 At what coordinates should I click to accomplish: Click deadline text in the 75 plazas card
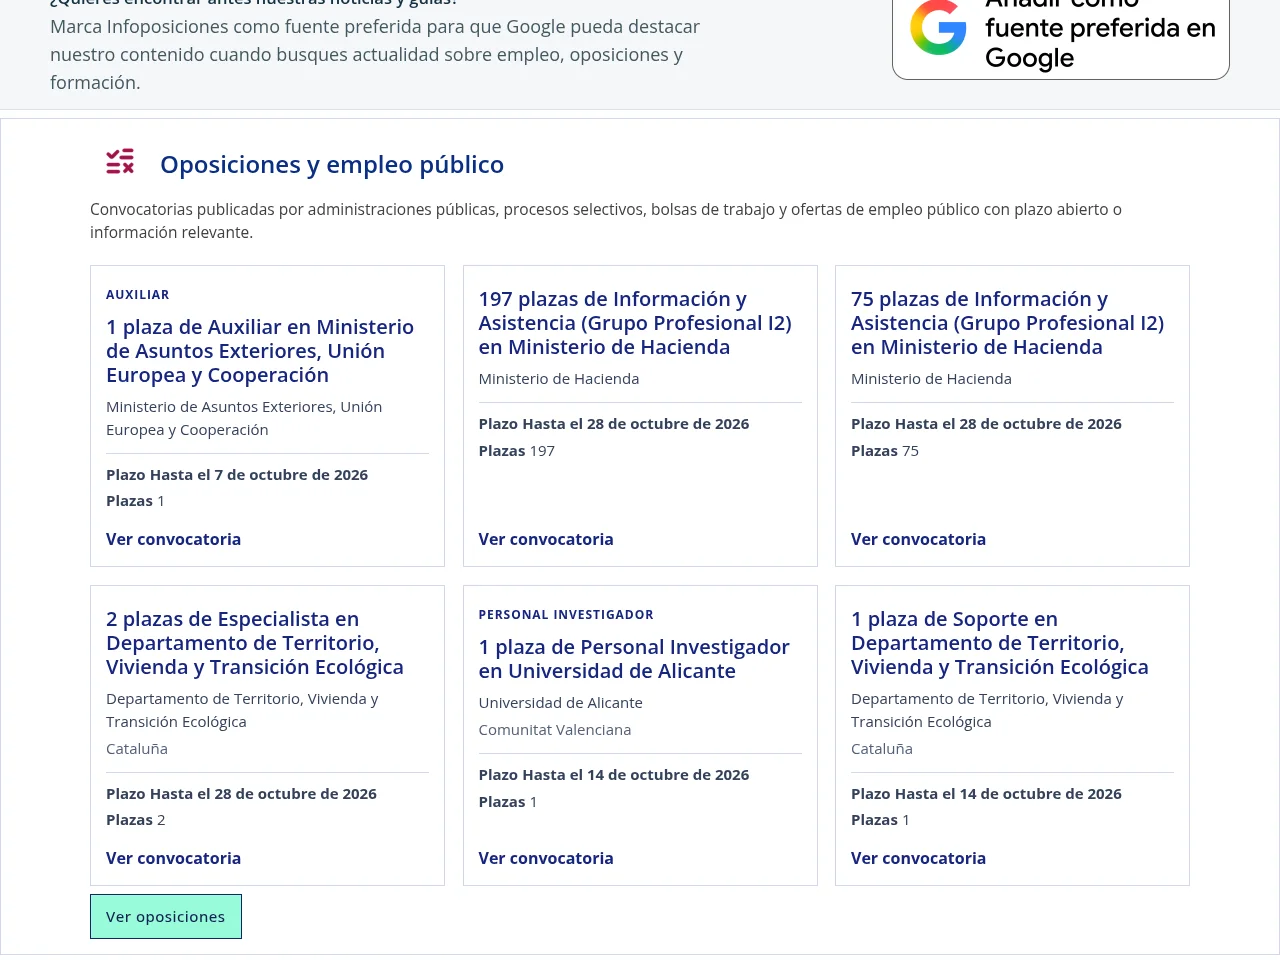coord(986,424)
